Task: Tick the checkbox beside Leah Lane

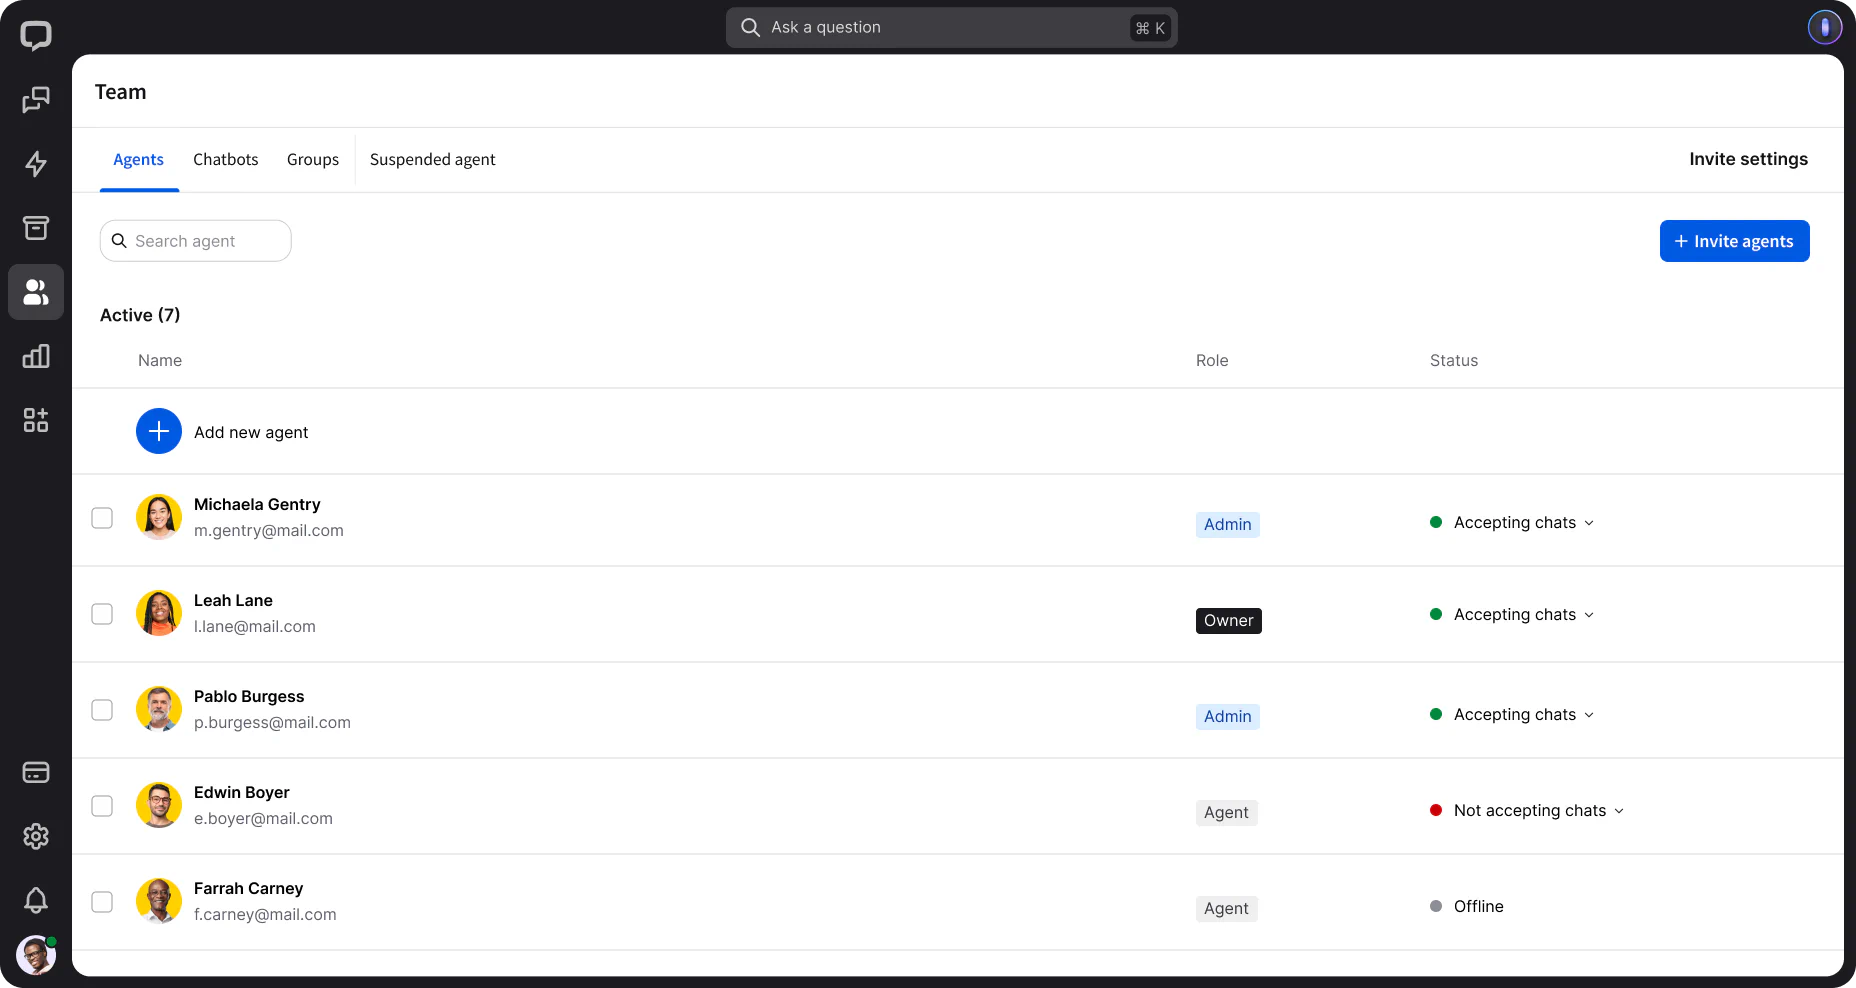Action: (x=102, y=614)
